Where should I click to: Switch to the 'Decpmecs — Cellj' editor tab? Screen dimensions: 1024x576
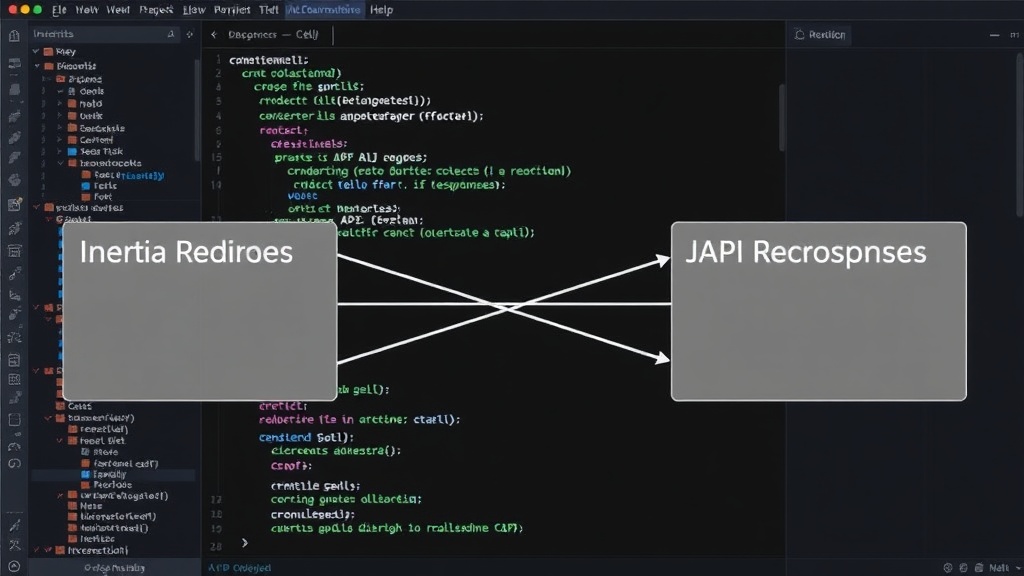click(273, 35)
